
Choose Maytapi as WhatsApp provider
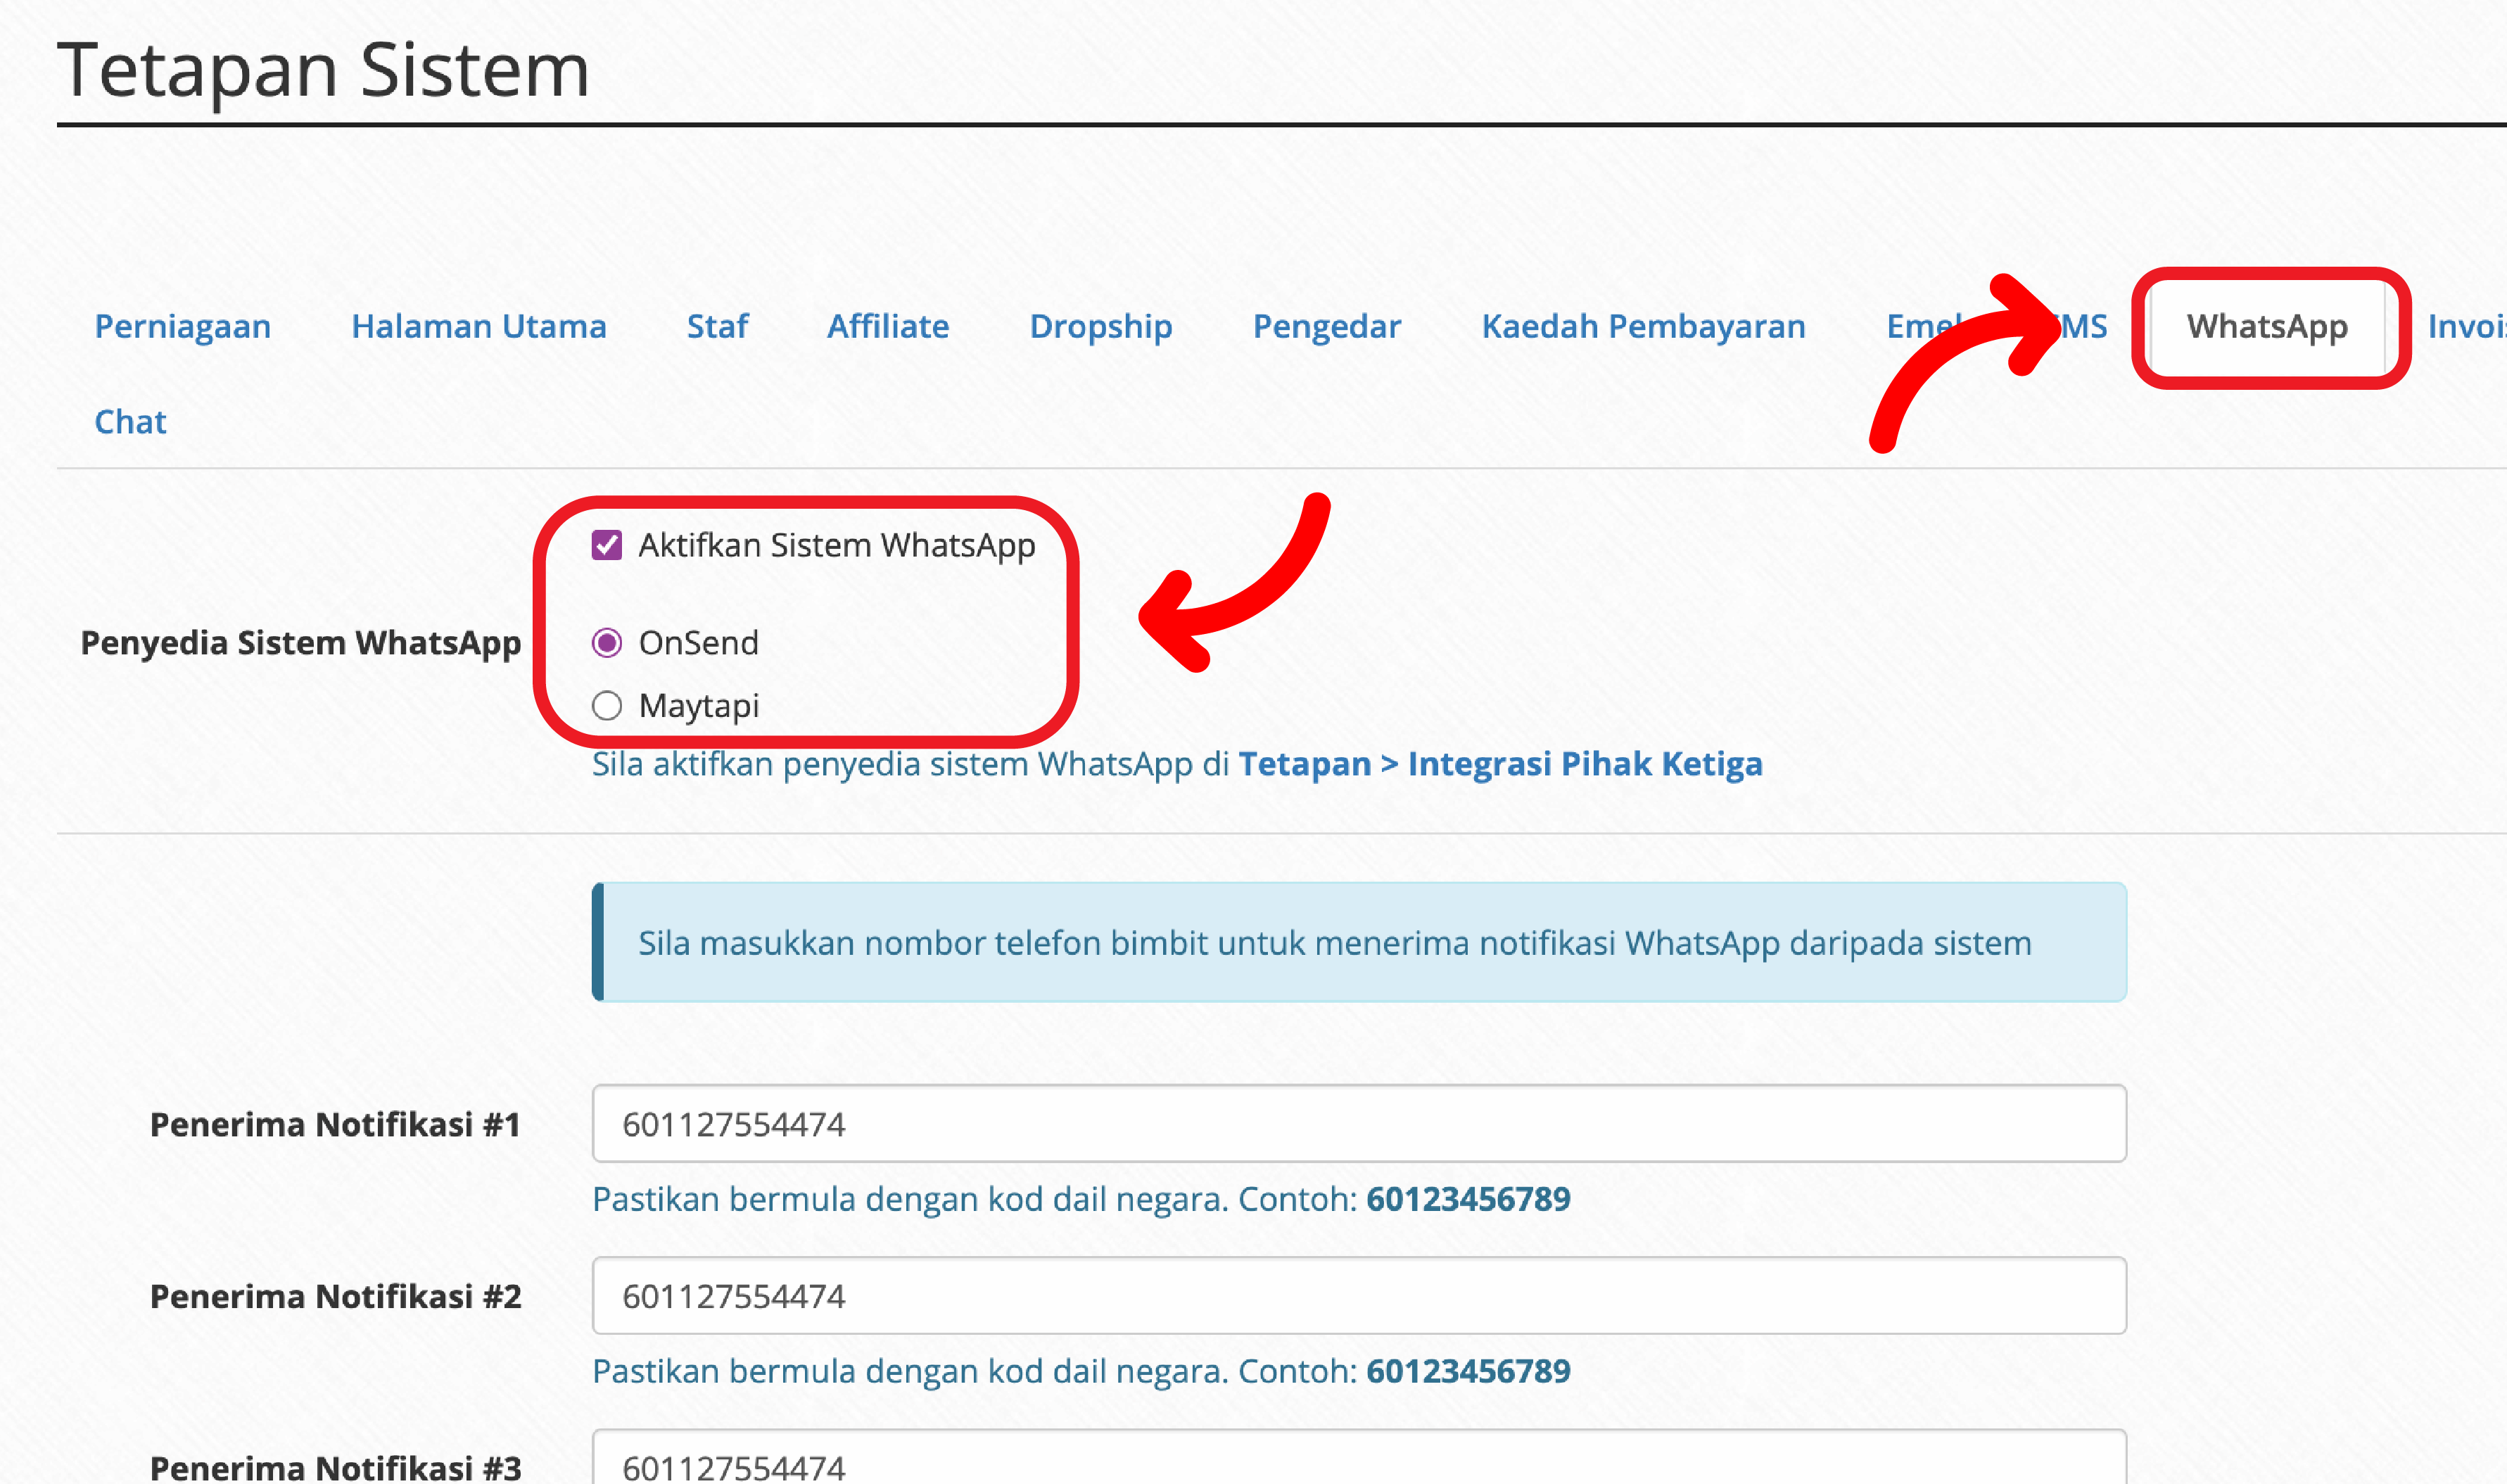(607, 706)
